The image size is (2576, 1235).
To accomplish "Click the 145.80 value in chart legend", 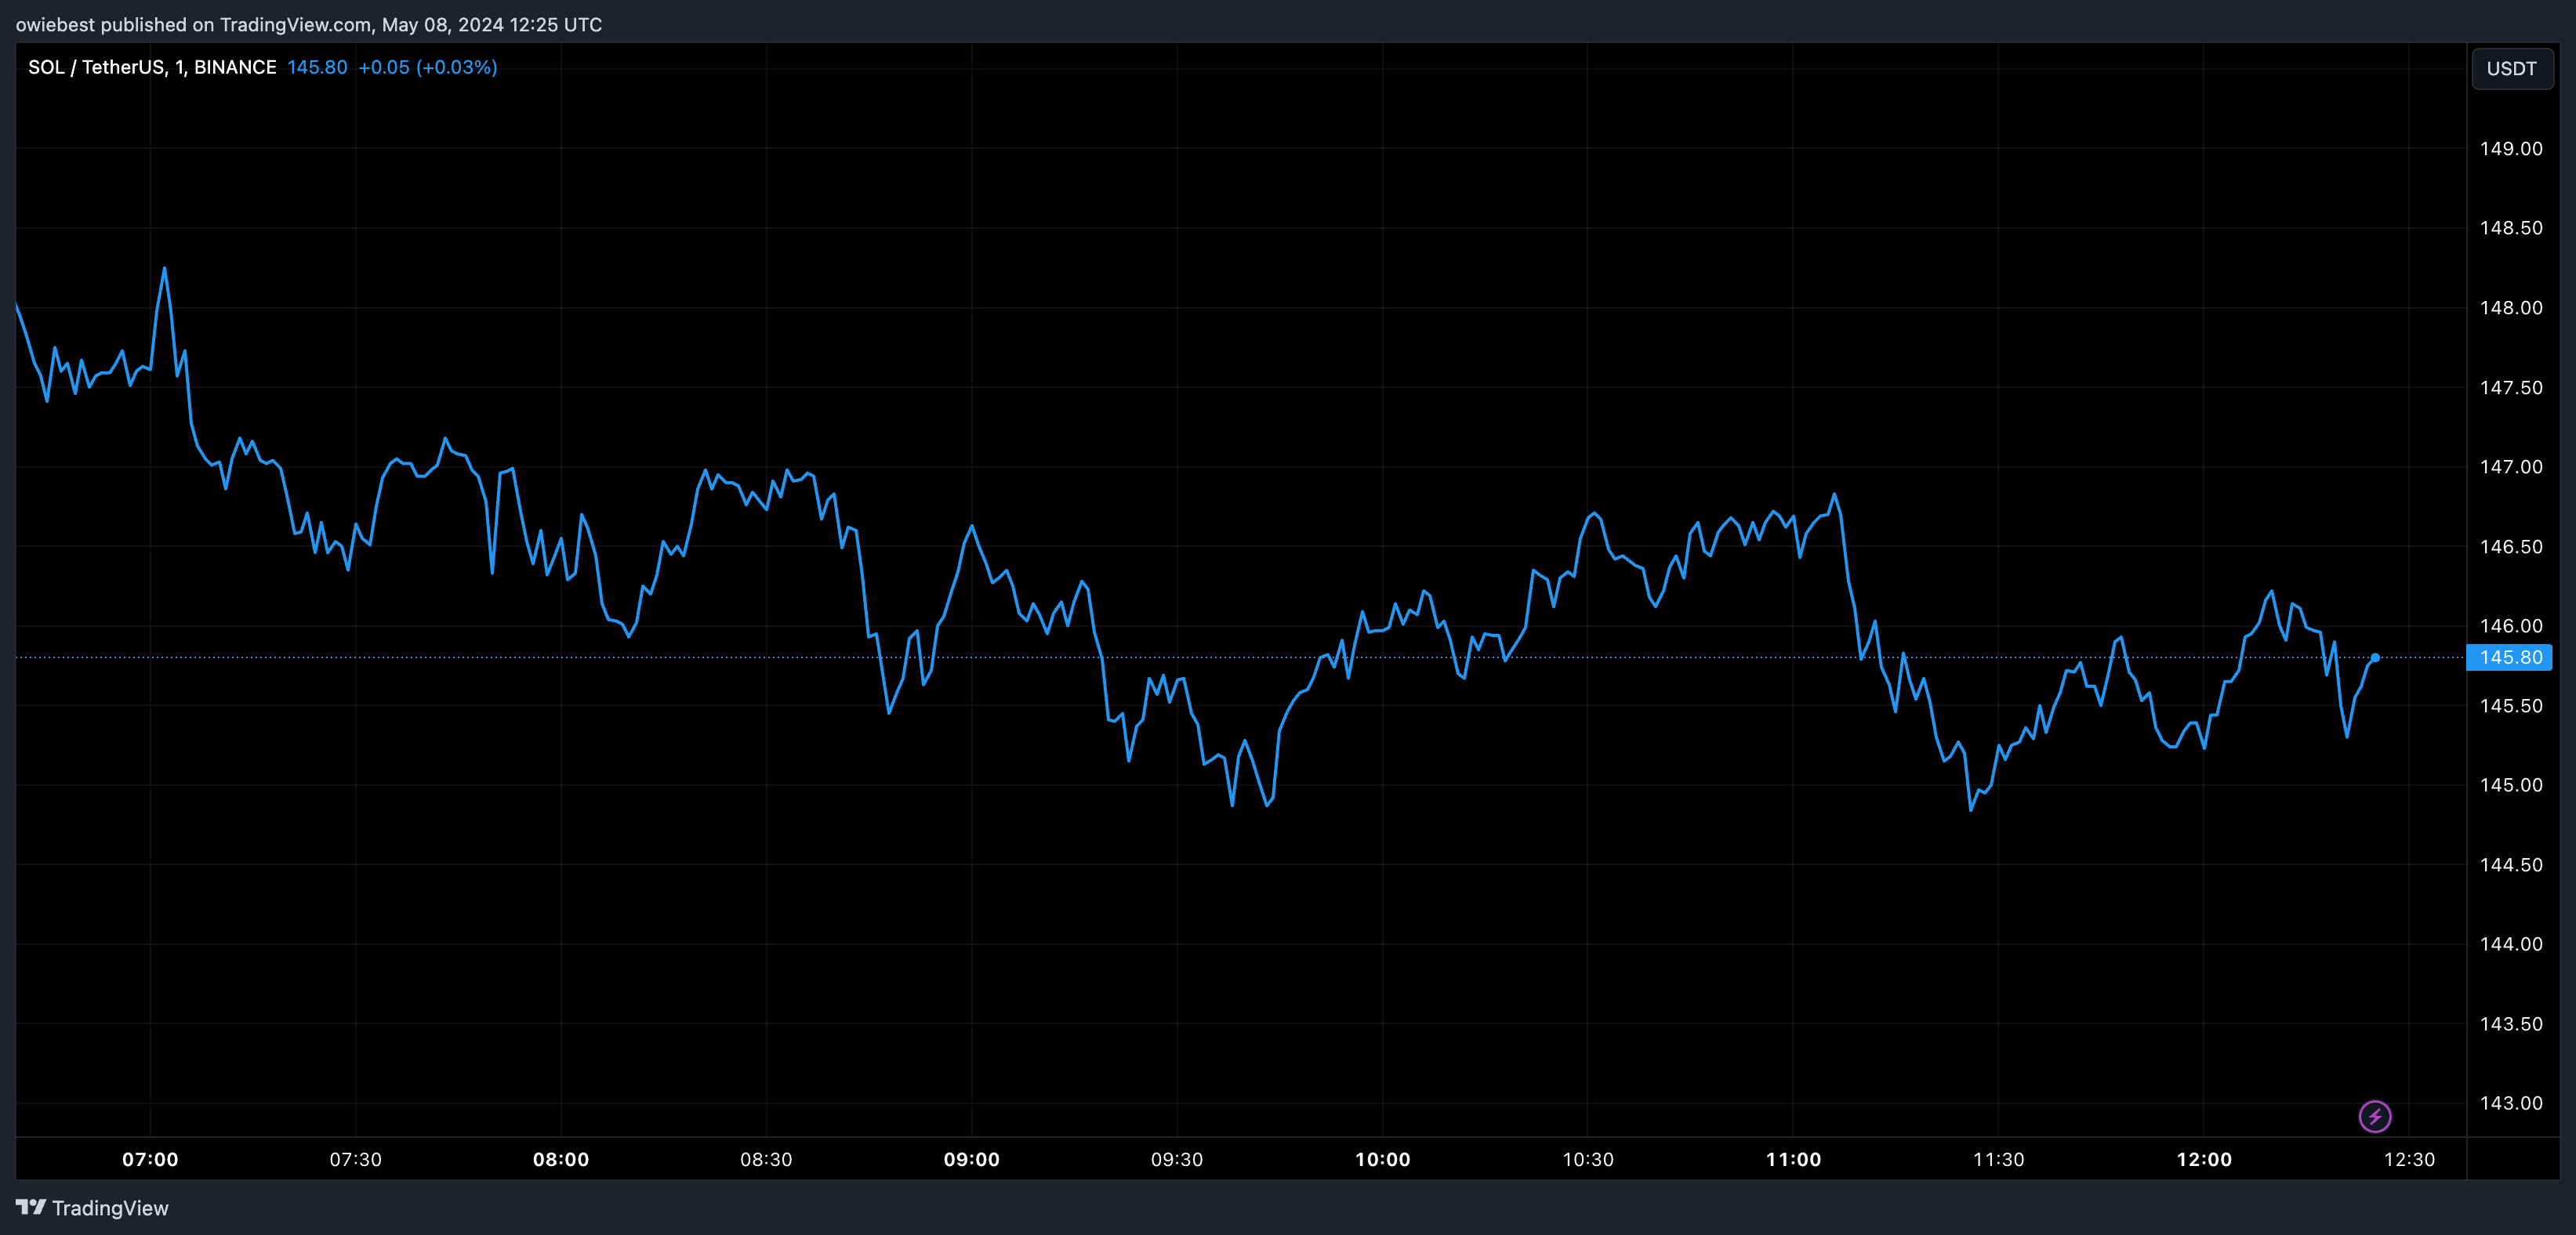I will (x=317, y=67).
